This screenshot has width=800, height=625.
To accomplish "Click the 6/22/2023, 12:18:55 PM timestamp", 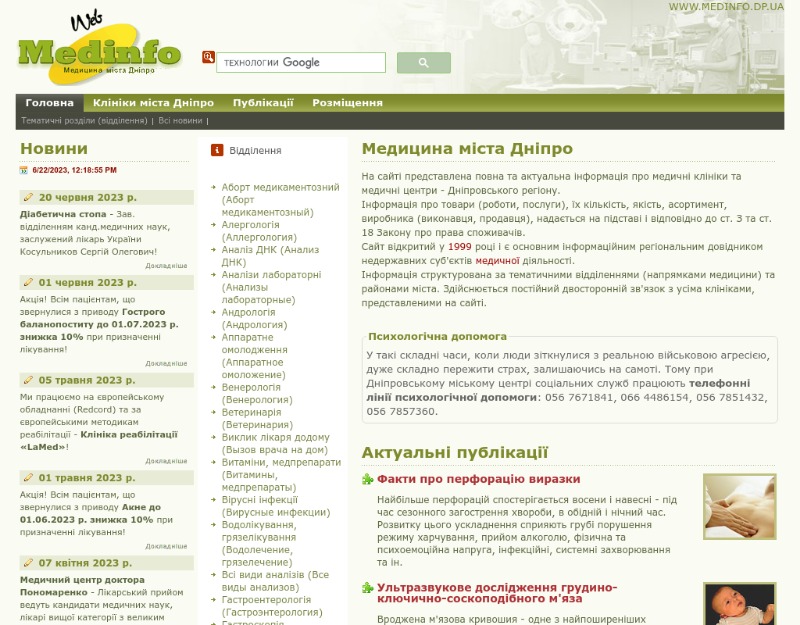I will 74,170.
